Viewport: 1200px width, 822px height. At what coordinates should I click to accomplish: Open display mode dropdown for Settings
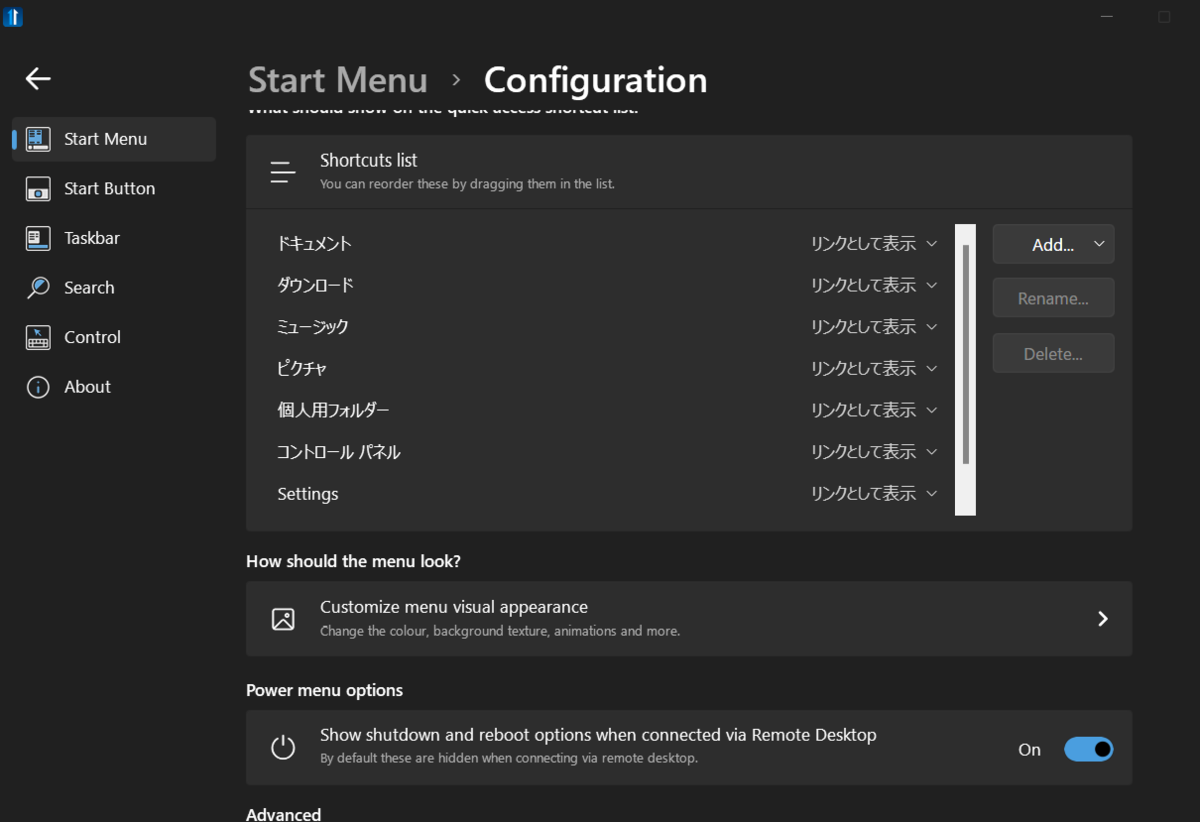[x=874, y=493]
